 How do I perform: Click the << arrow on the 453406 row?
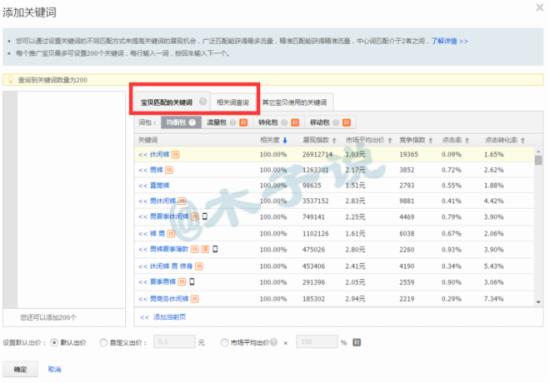143,266
